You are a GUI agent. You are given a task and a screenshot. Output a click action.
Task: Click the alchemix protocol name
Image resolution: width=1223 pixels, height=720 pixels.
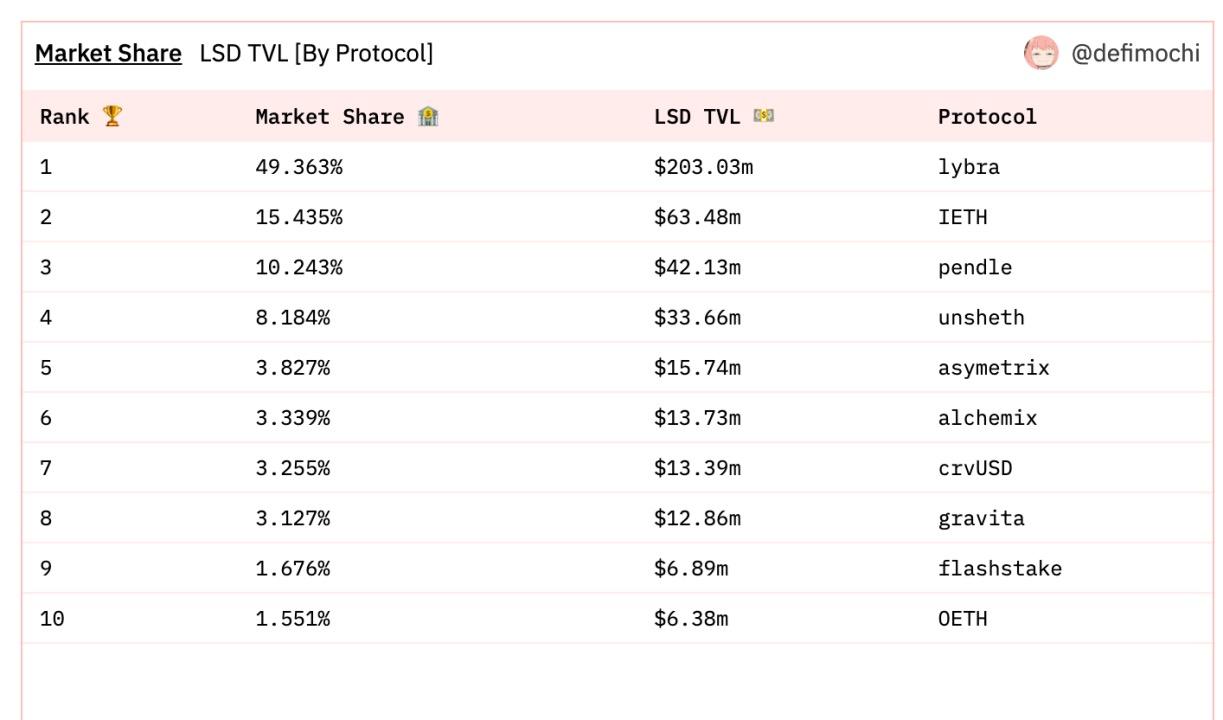pos(987,418)
